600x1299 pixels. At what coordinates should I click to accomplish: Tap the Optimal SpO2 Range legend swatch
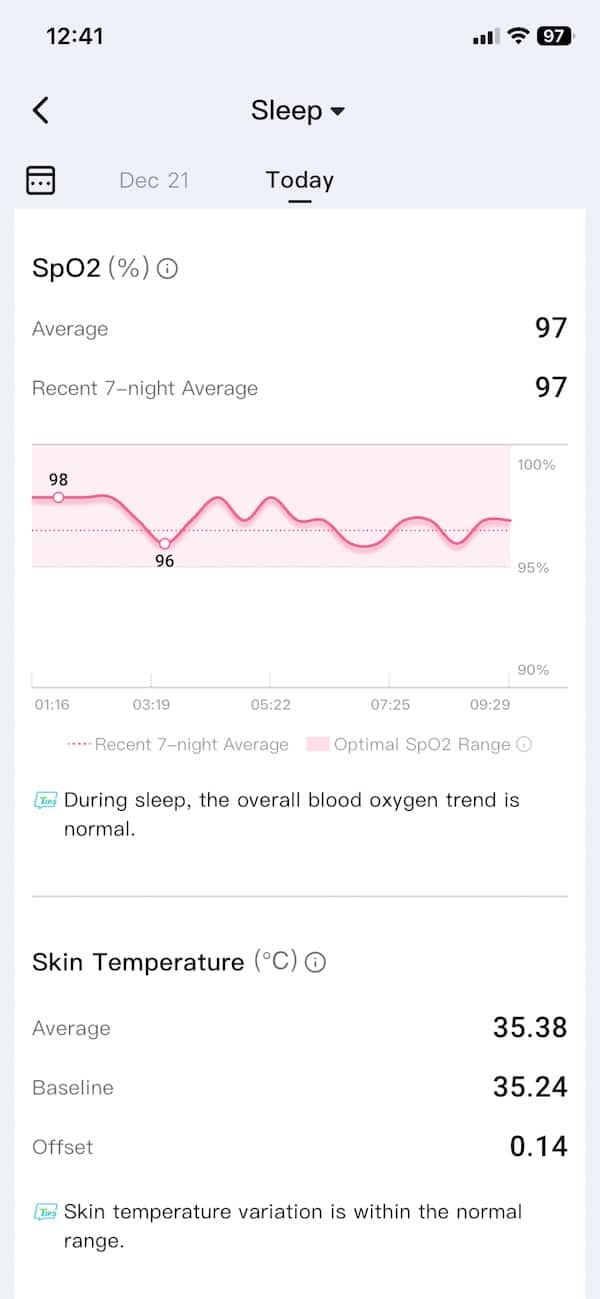click(318, 744)
